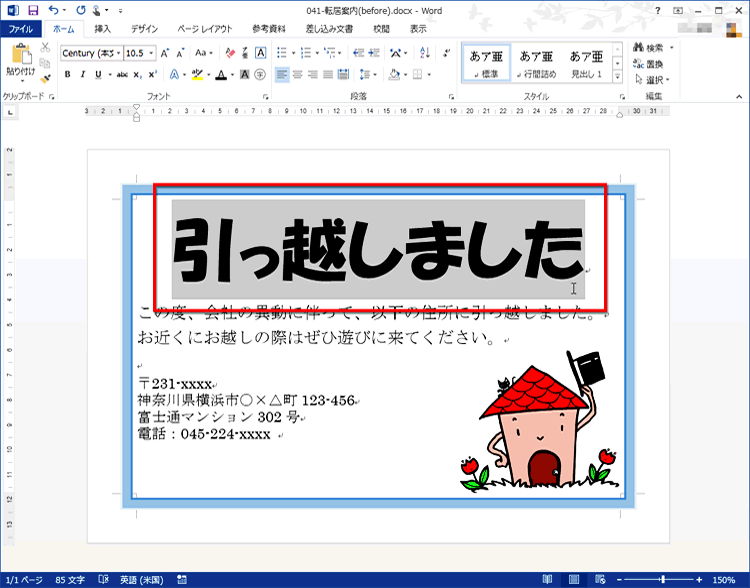This screenshot has height=588, width=750.
Task: Switch to Design (デザイン) tab
Action: 144,29
